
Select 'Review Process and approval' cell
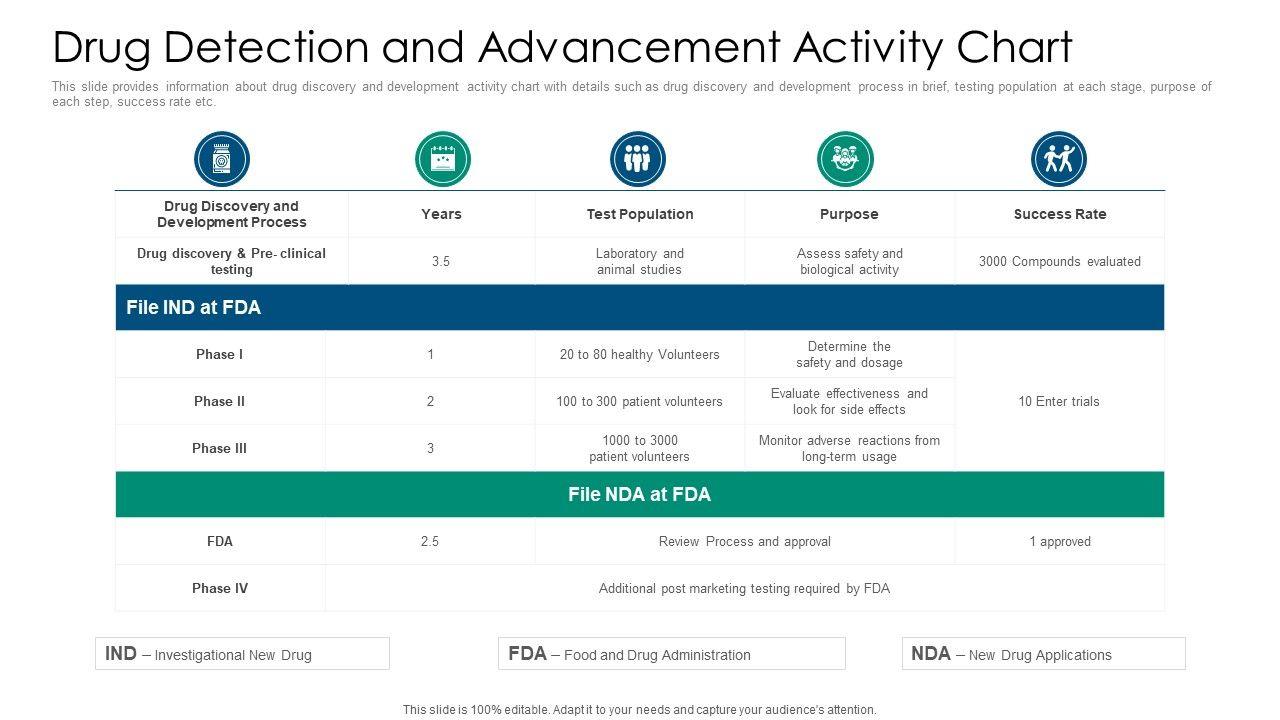pos(745,541)
